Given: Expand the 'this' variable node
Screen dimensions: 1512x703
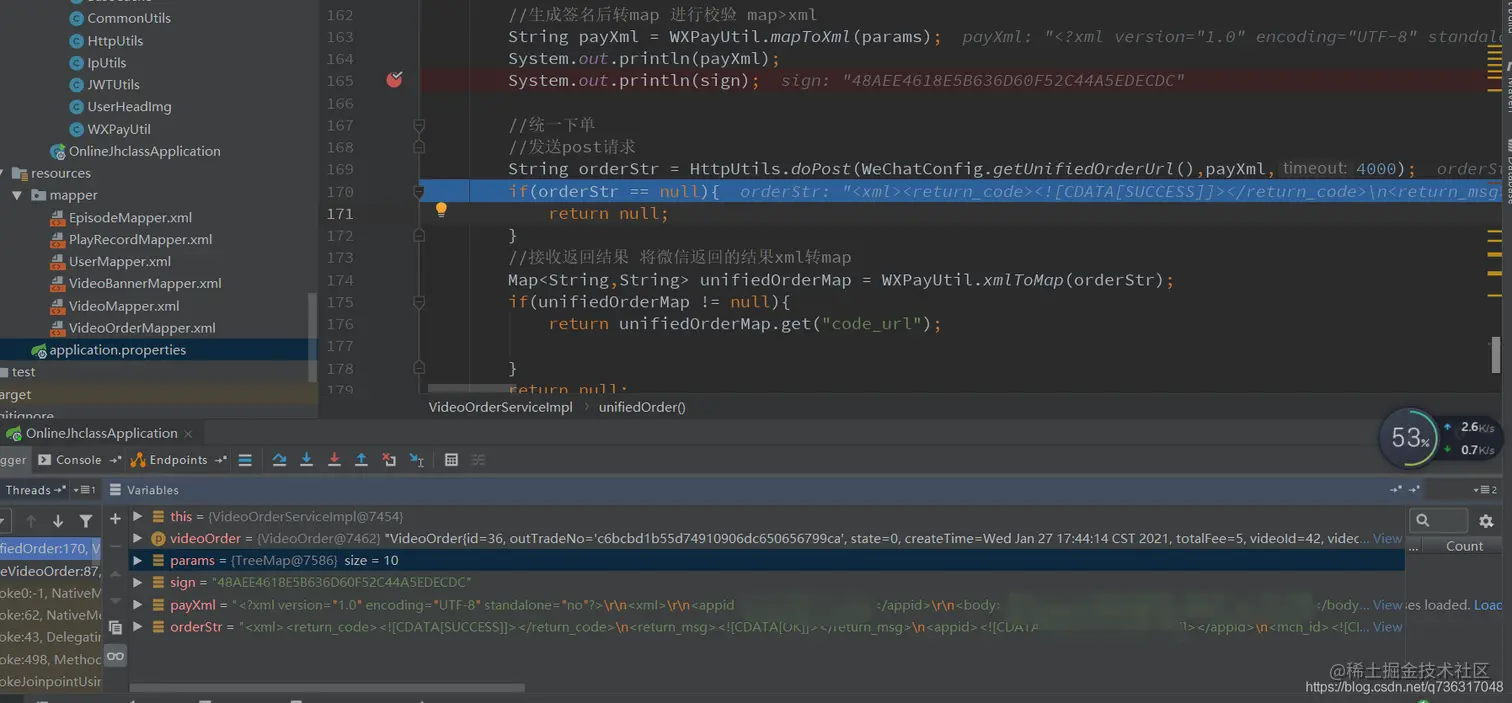Looking at the screenshot, I should point(138,517).
